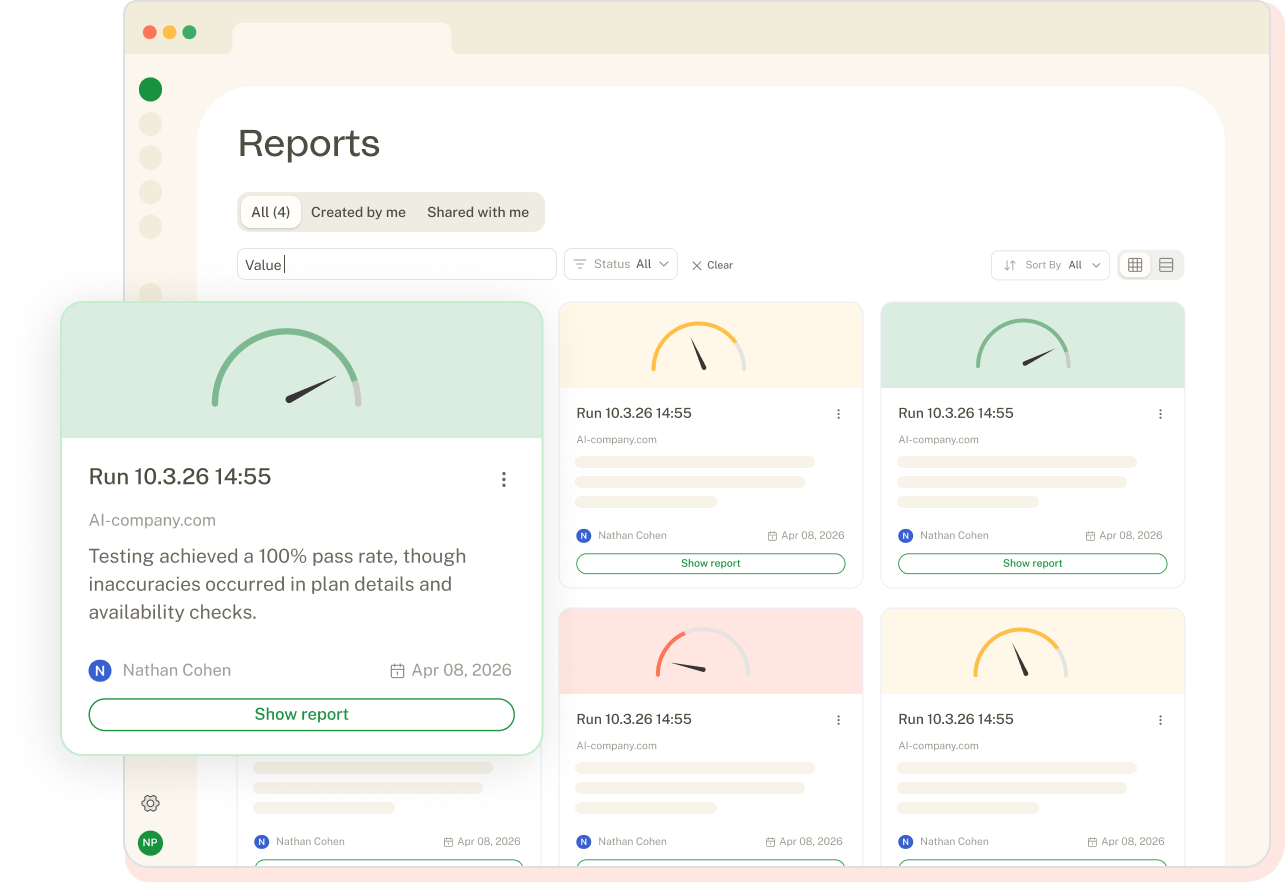Click the NP user avatar

(x=150, y=843)
